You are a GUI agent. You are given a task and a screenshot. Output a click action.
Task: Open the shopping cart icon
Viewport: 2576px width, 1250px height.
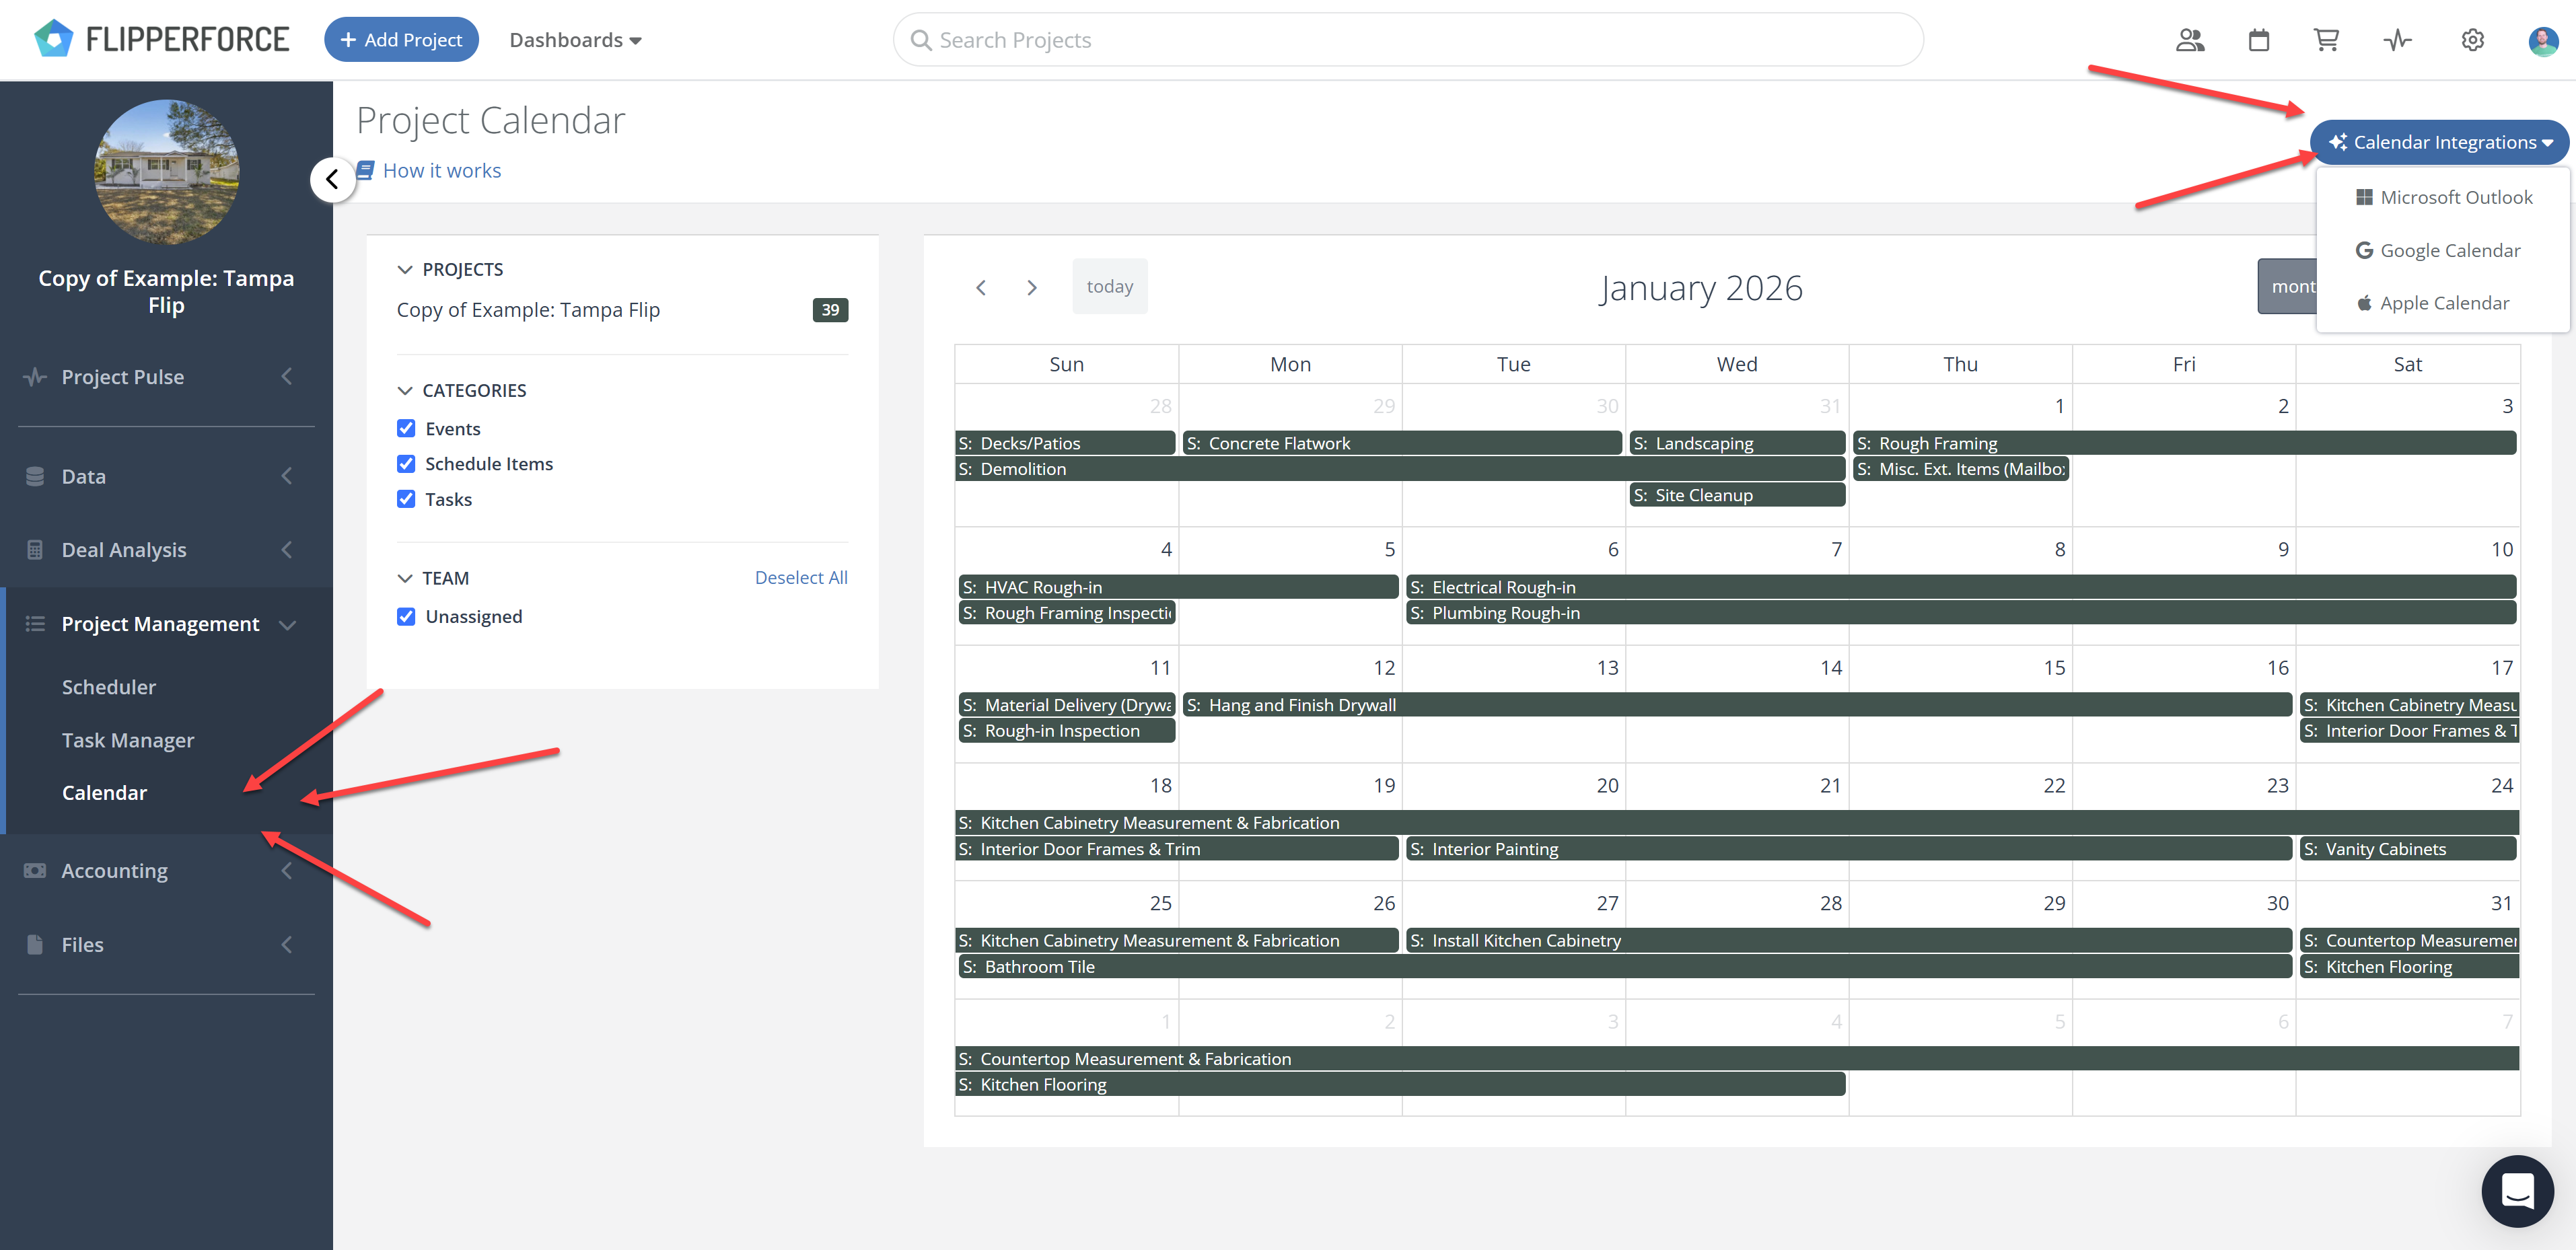click(x=2327, y=40)
